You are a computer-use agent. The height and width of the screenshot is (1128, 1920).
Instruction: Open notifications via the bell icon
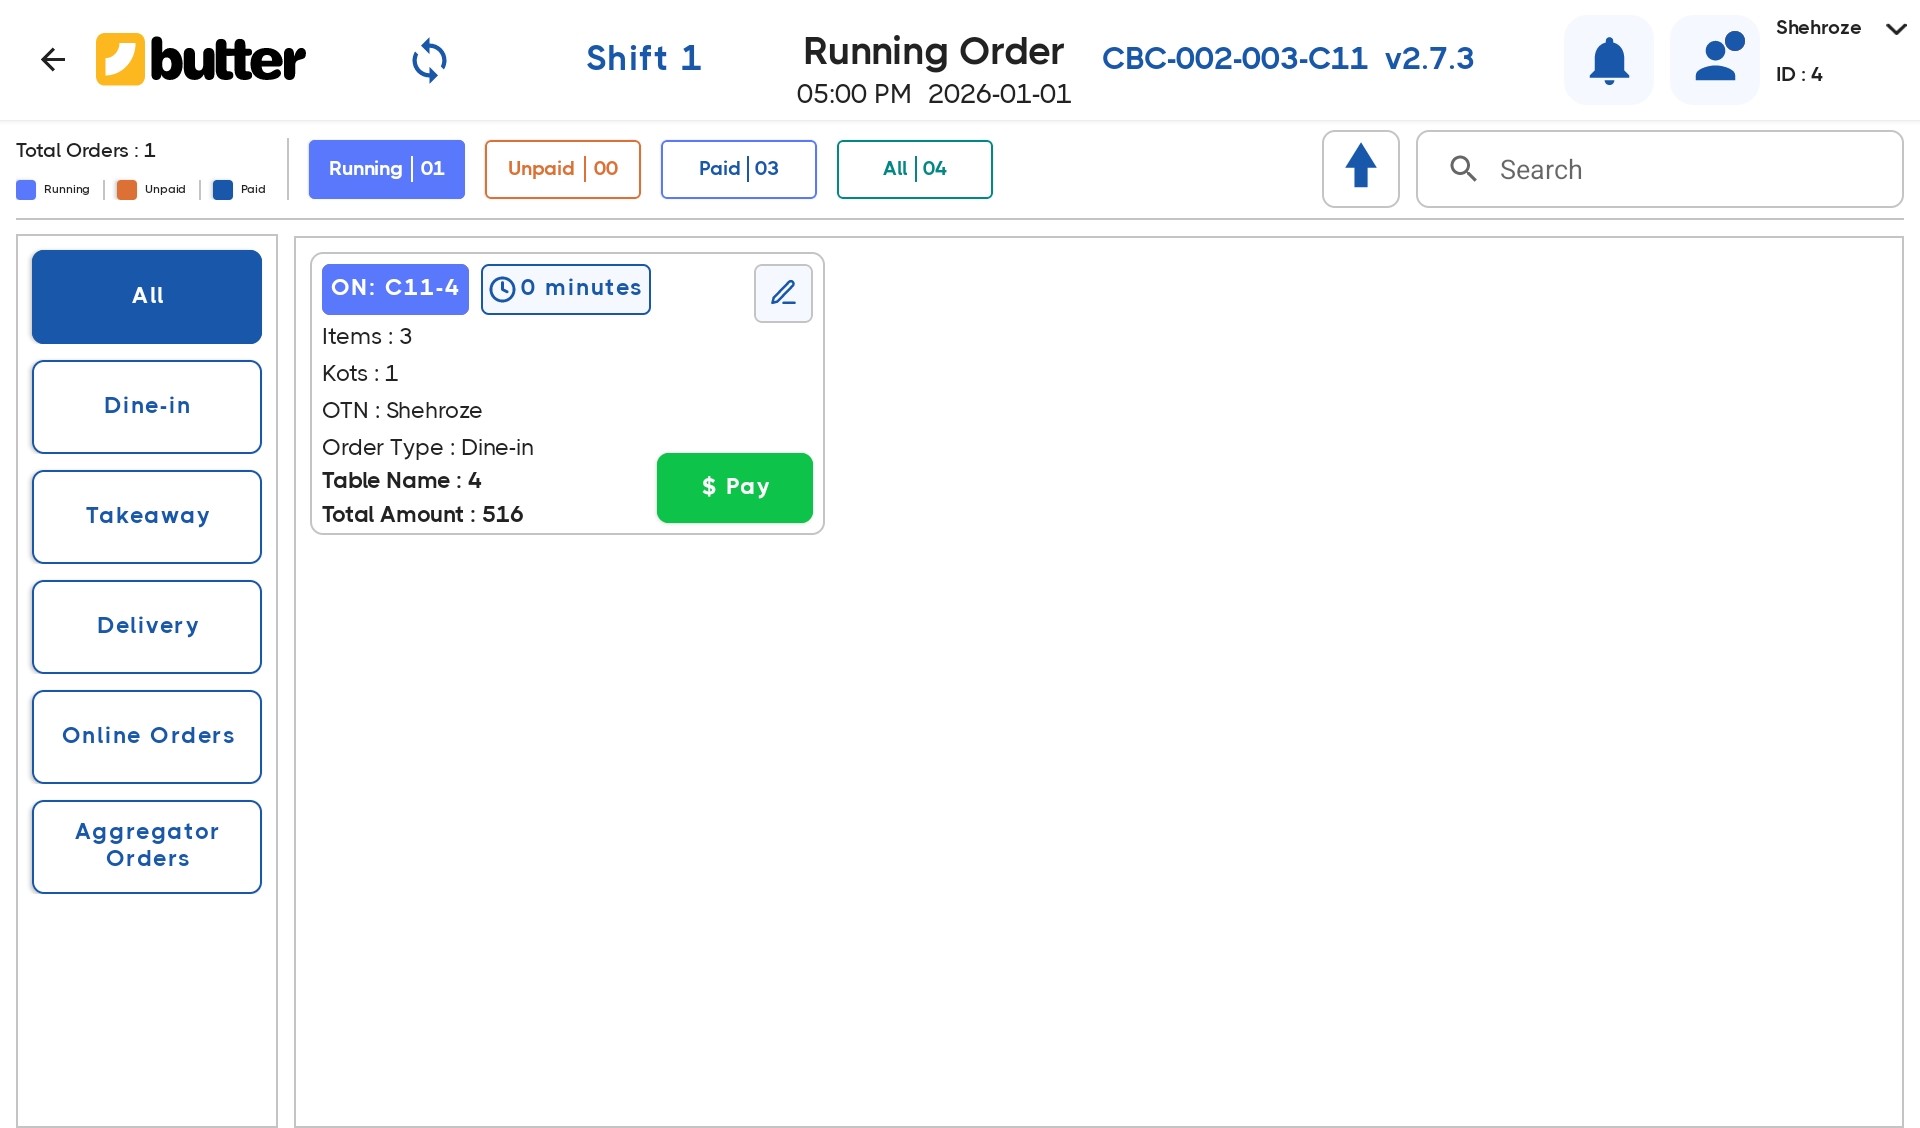[x=1607, y=59]
